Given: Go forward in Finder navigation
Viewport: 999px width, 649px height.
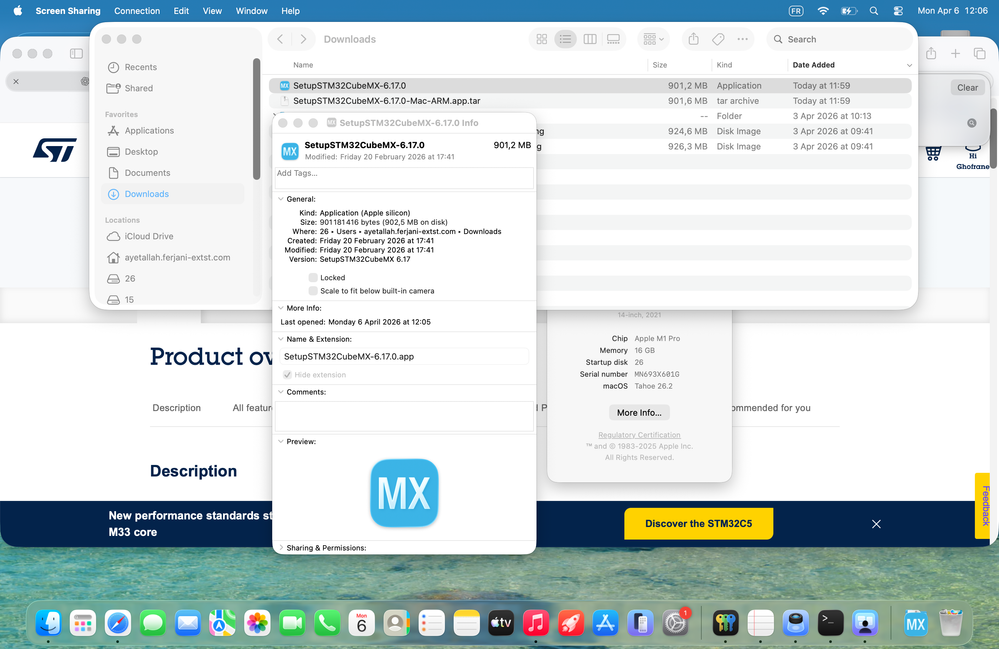Looking at the screenshot, I should [303, 39].
